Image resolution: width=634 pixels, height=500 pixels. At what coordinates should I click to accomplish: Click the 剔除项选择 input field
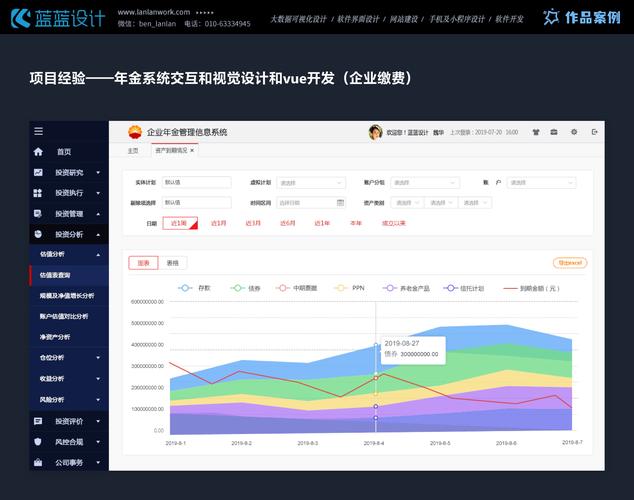(x=197, y=203)
